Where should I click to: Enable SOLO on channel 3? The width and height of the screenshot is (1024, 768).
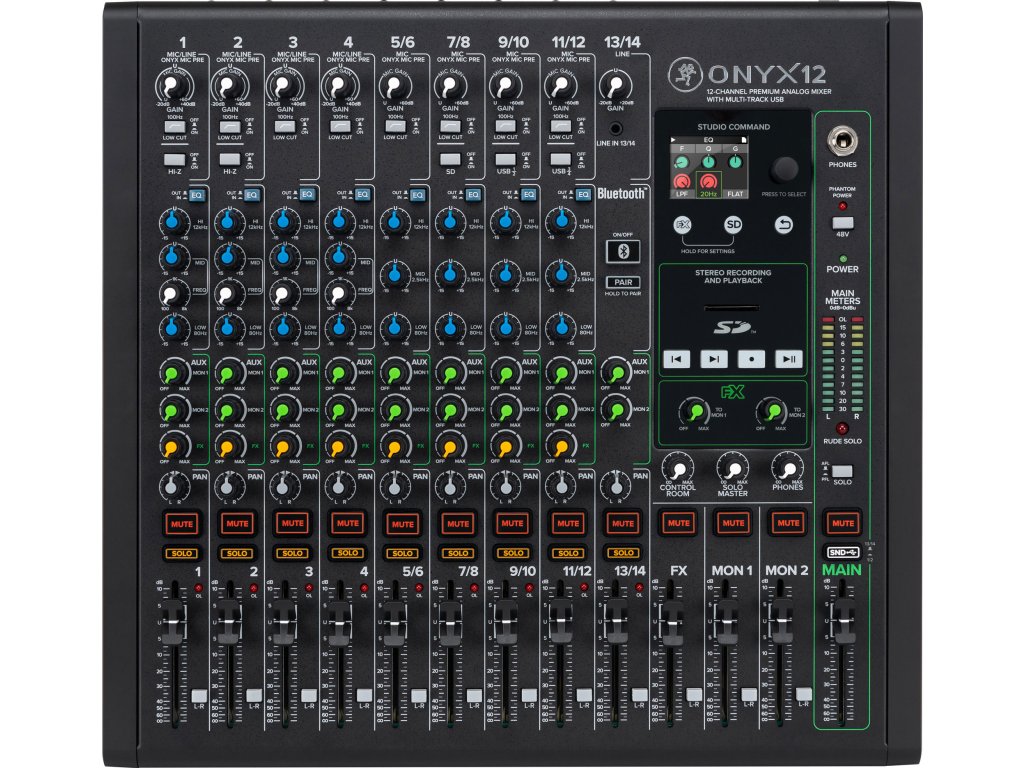[x=292, y=552]
